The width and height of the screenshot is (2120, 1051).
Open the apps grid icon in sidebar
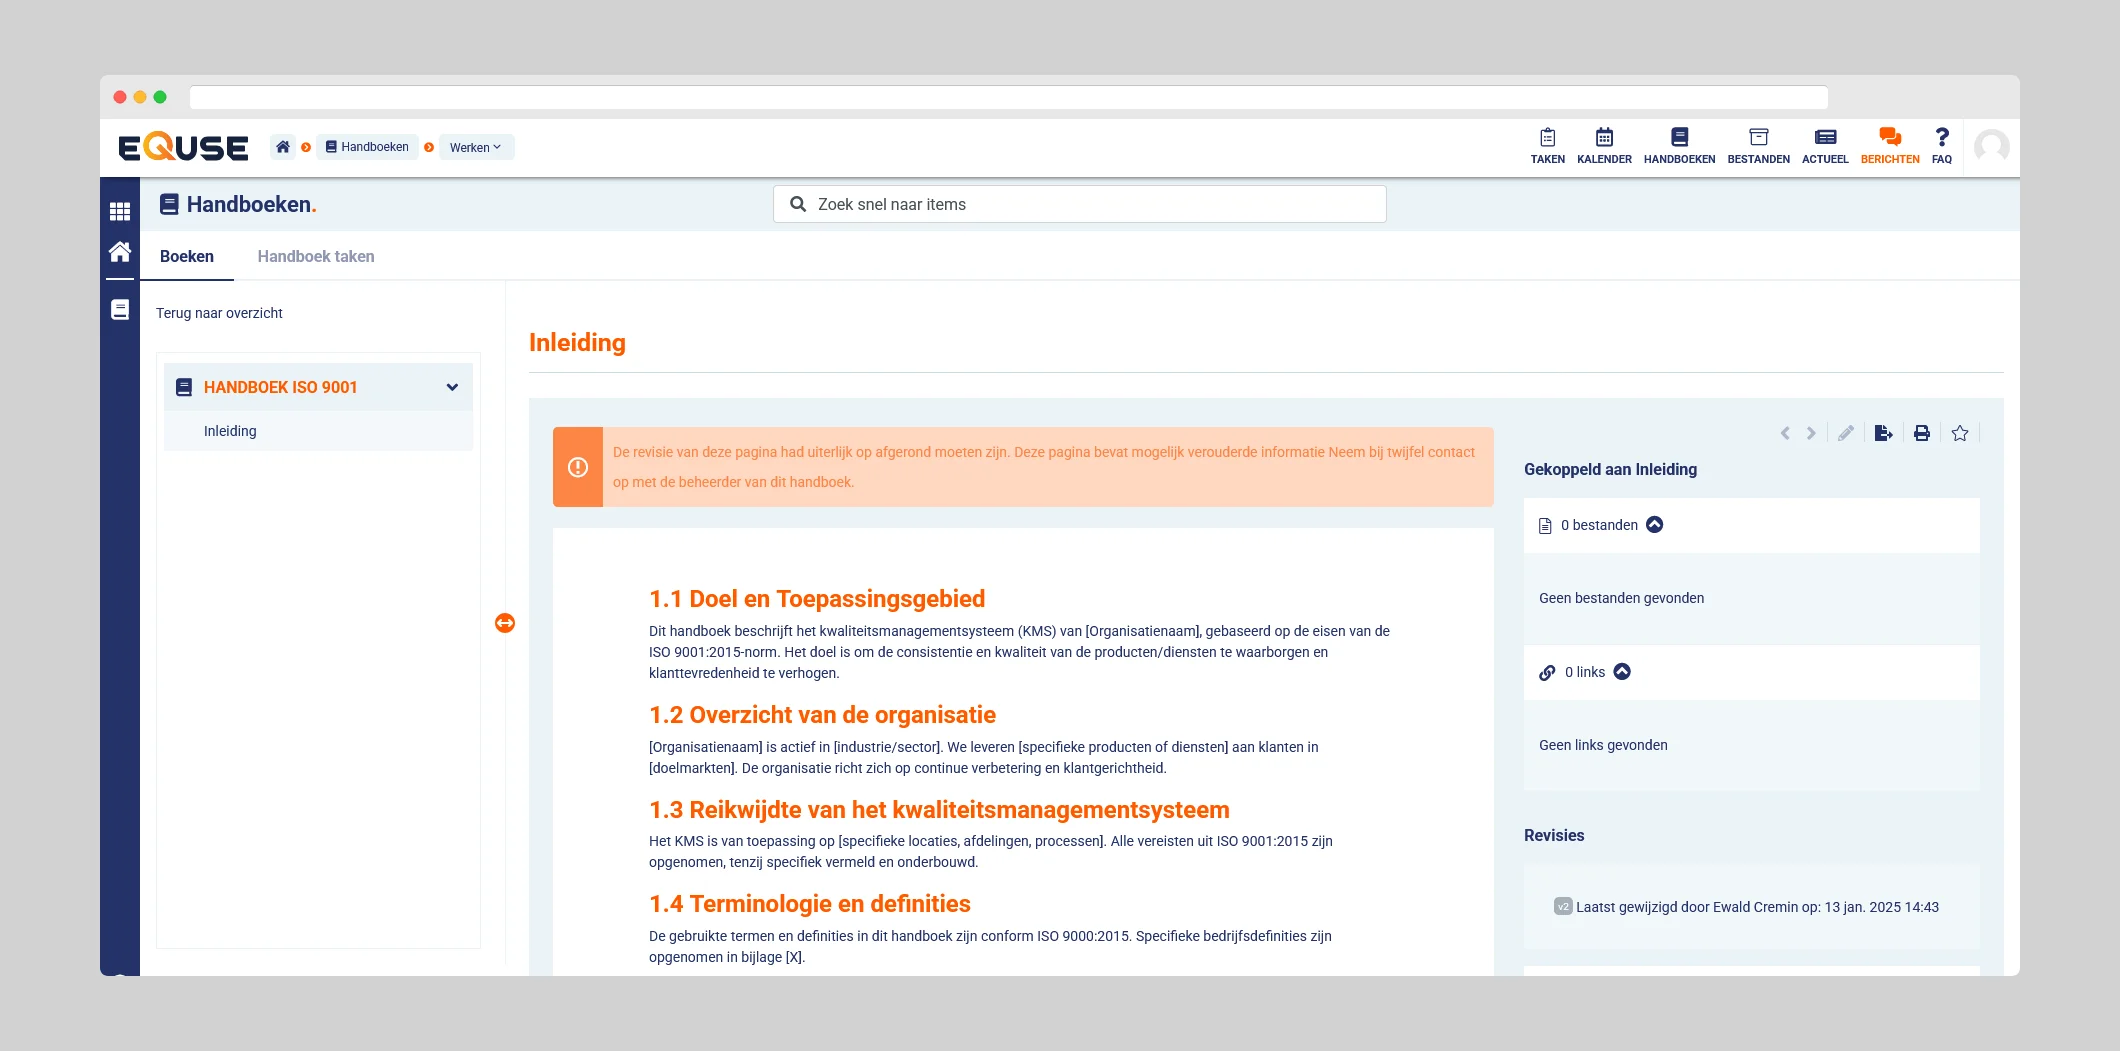point(120,211)
